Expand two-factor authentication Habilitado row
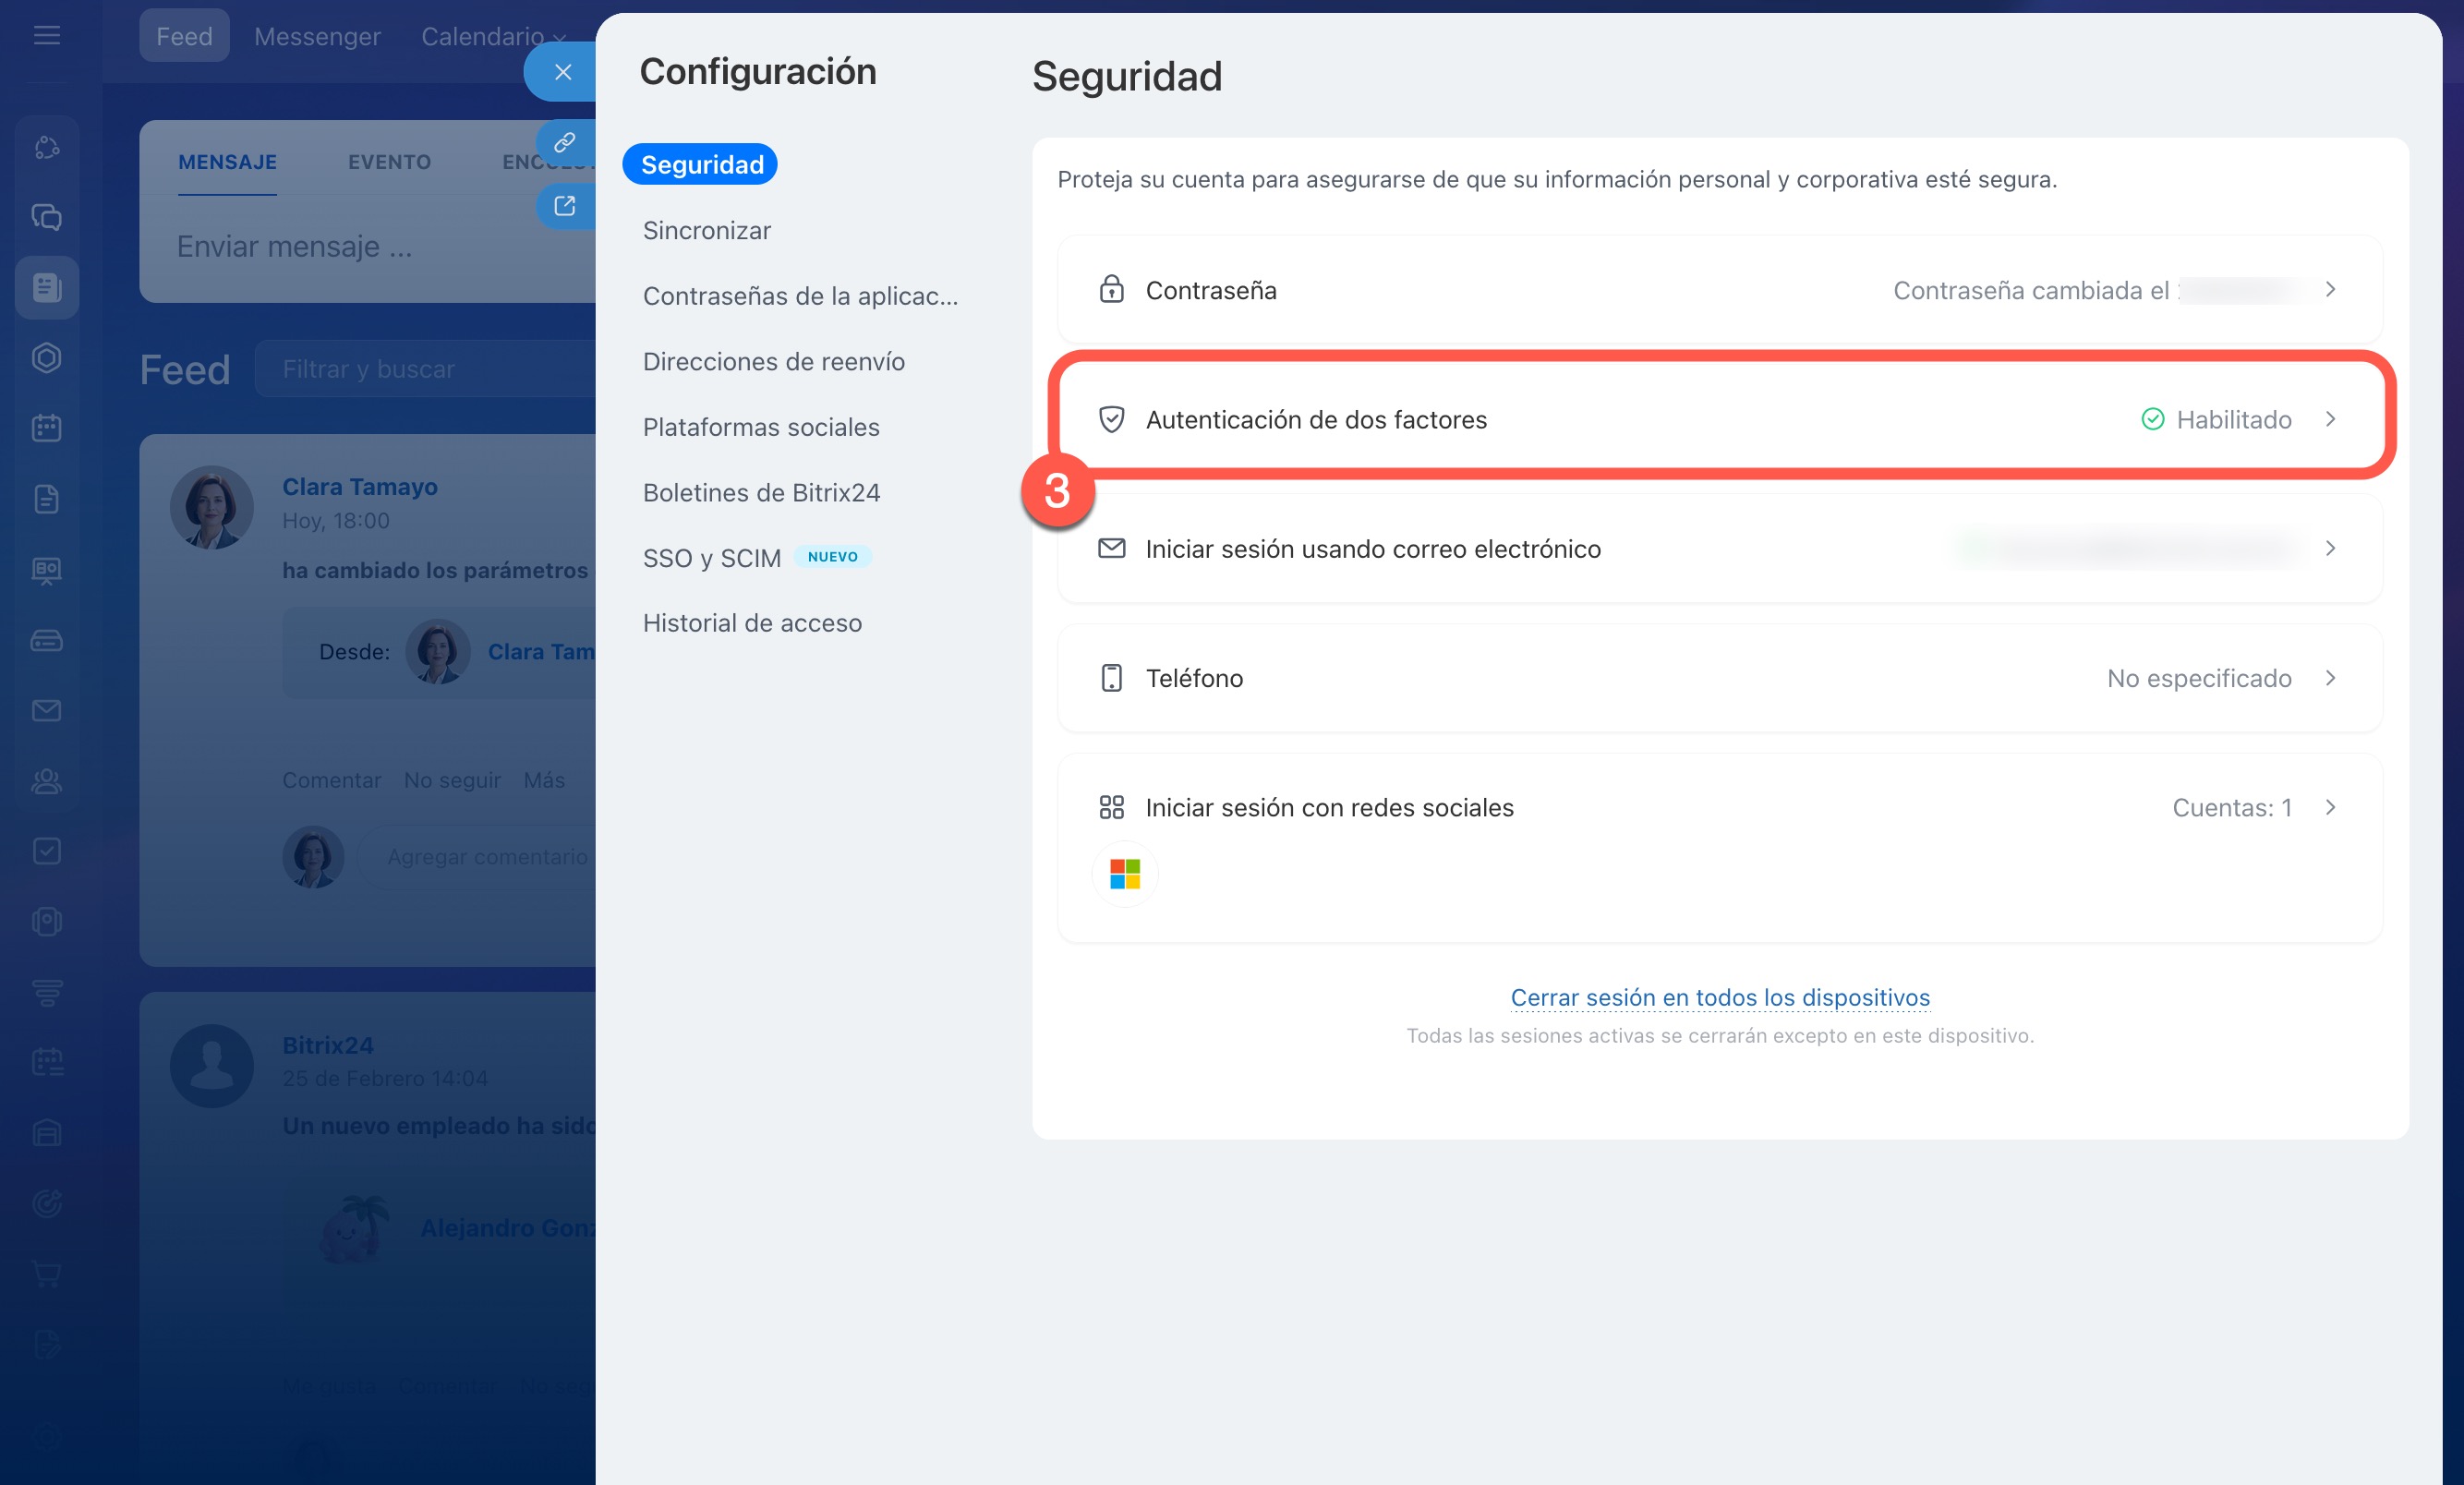This screenshot has width=2464, height=1485. (x=2330, y=419)
